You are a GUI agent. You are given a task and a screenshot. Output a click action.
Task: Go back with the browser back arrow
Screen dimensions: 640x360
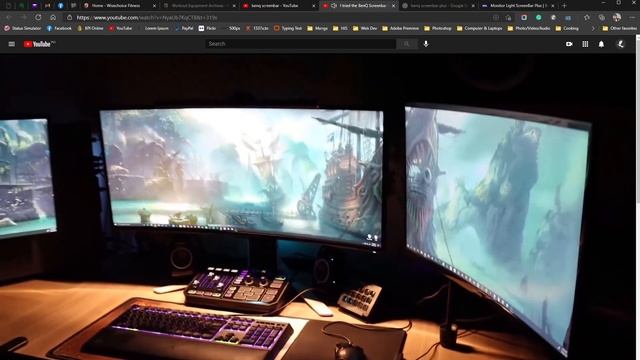(x=9, y=18)
